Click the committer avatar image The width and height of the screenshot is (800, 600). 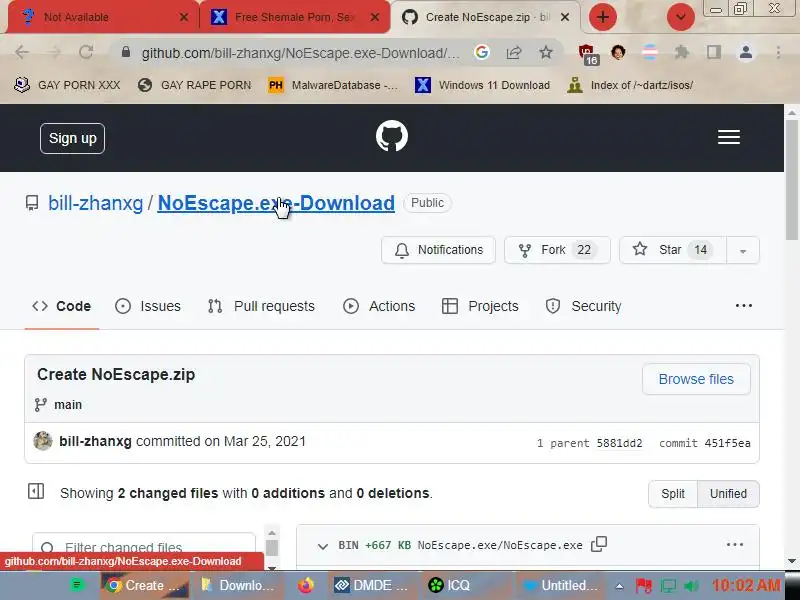click(x=43, y=441)
